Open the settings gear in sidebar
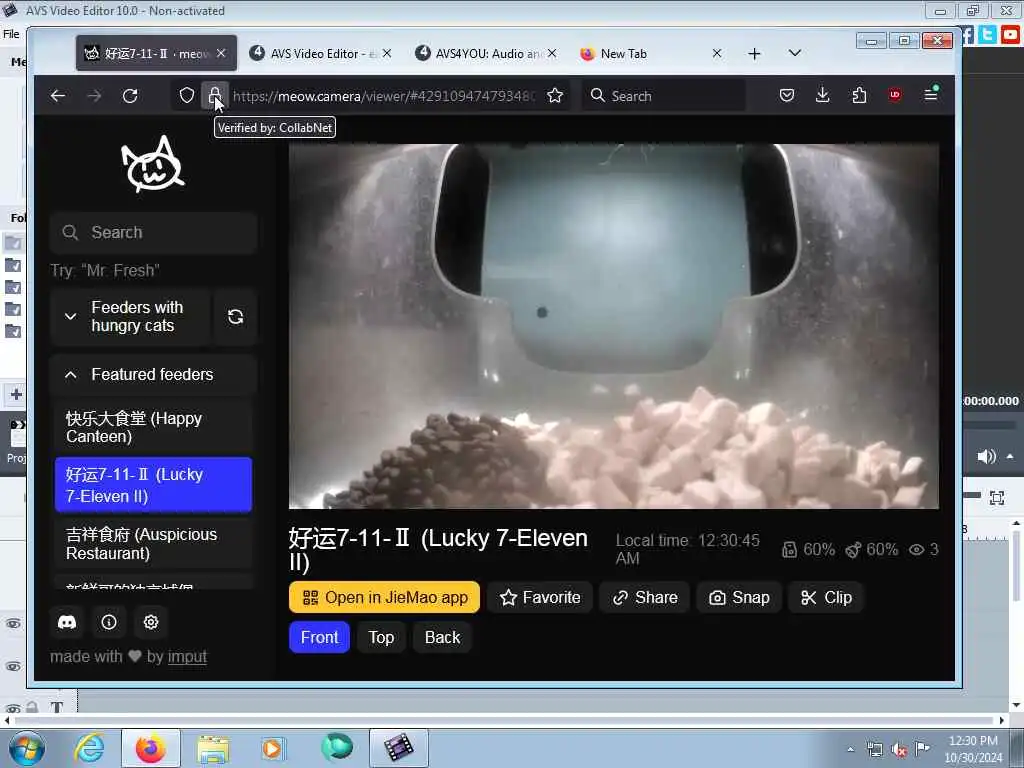 (x=151, y=622)
